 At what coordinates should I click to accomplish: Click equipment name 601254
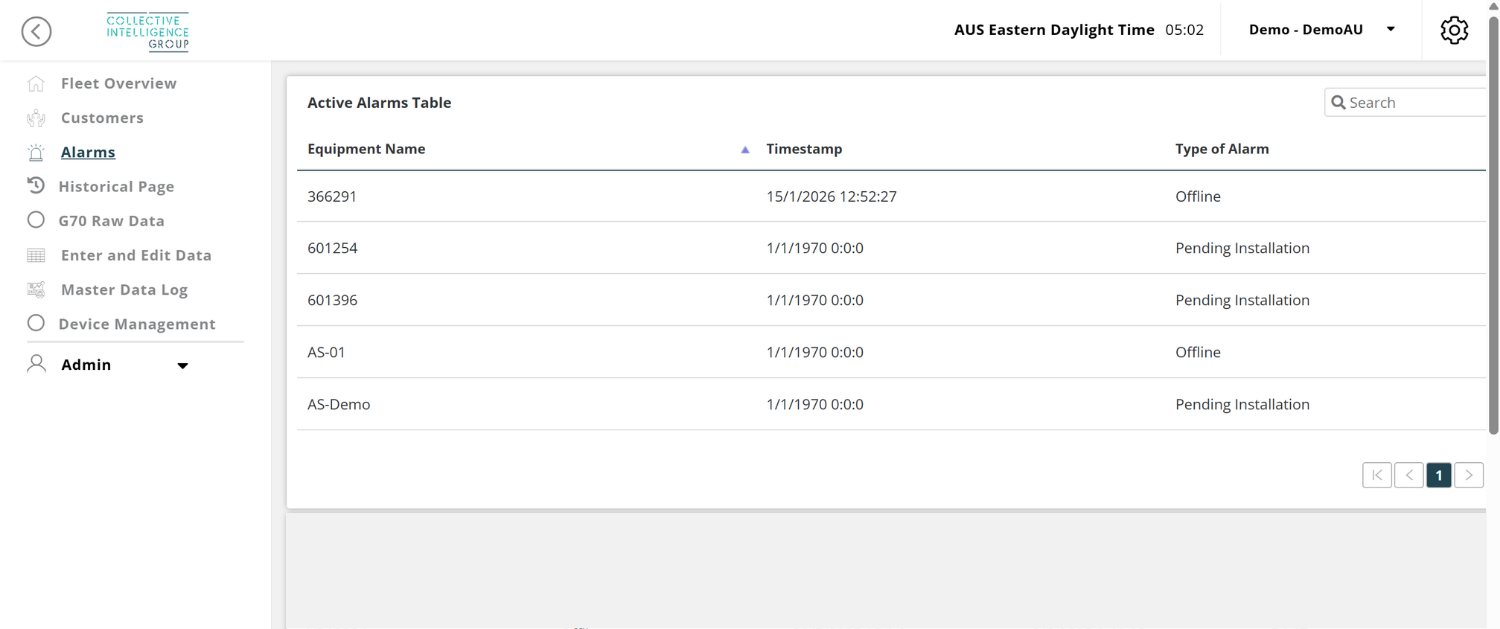point(332,248)
